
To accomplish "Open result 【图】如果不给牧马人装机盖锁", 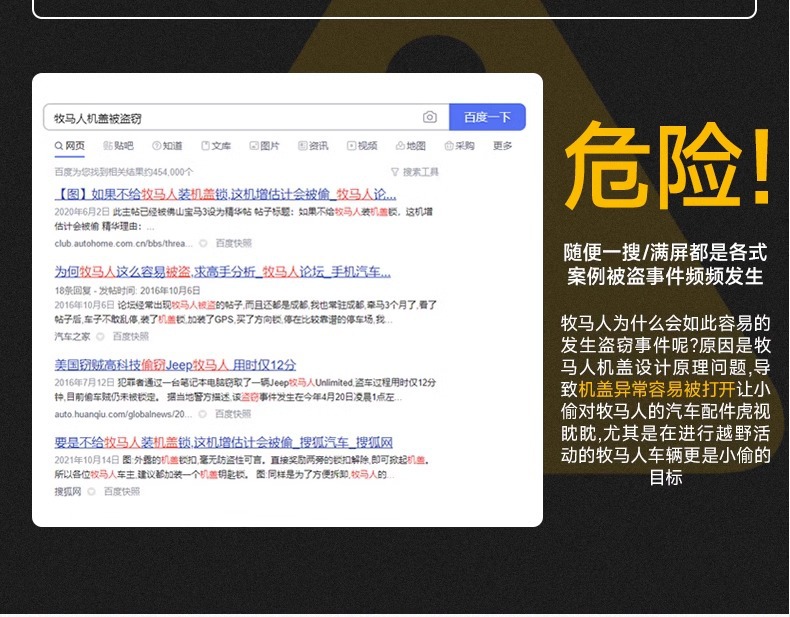I will point(225,194).
